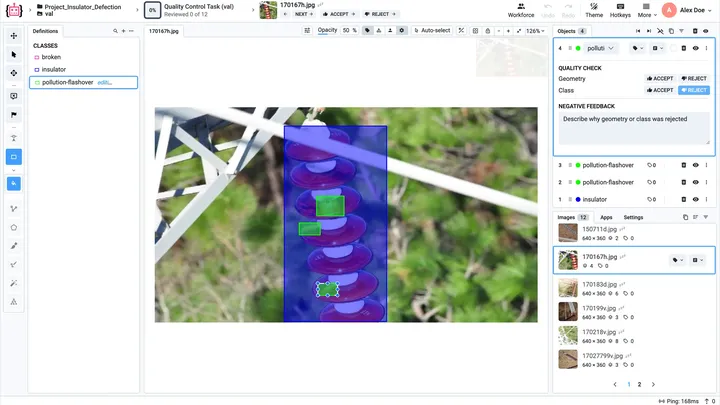The width and height of the screenshot is (720, 405).
Task: Open tag dropdown for object 4
Action: coord(638,48)
